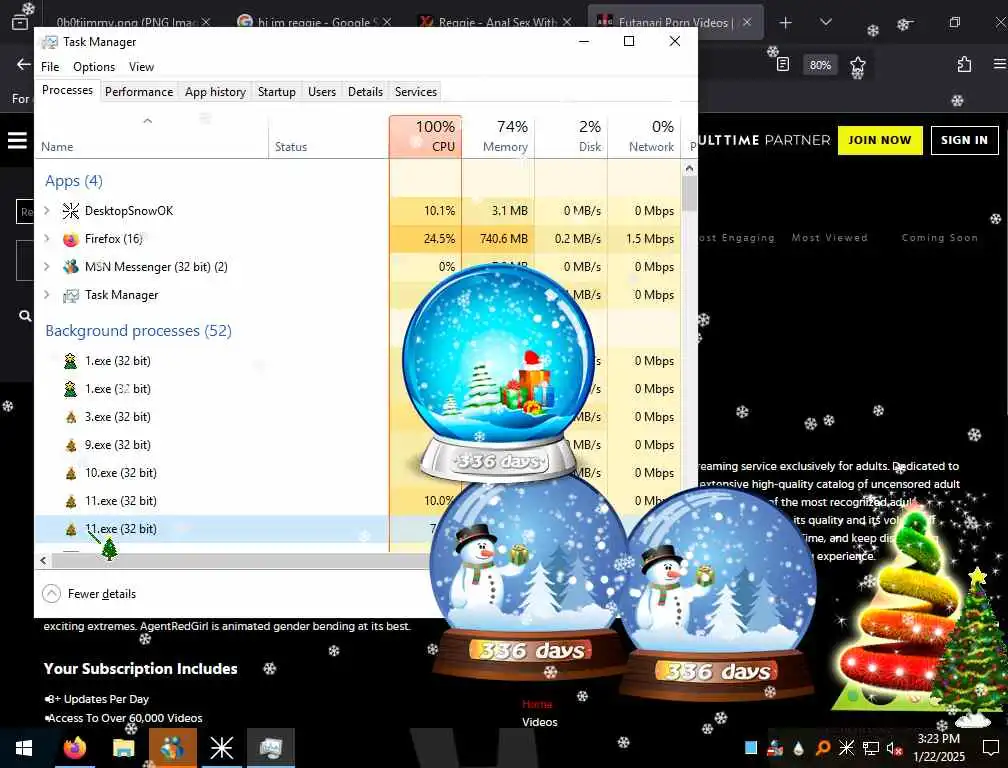
Task: Click the vertical scrollbar thumb in Task Manager
Action: (689, 193)
